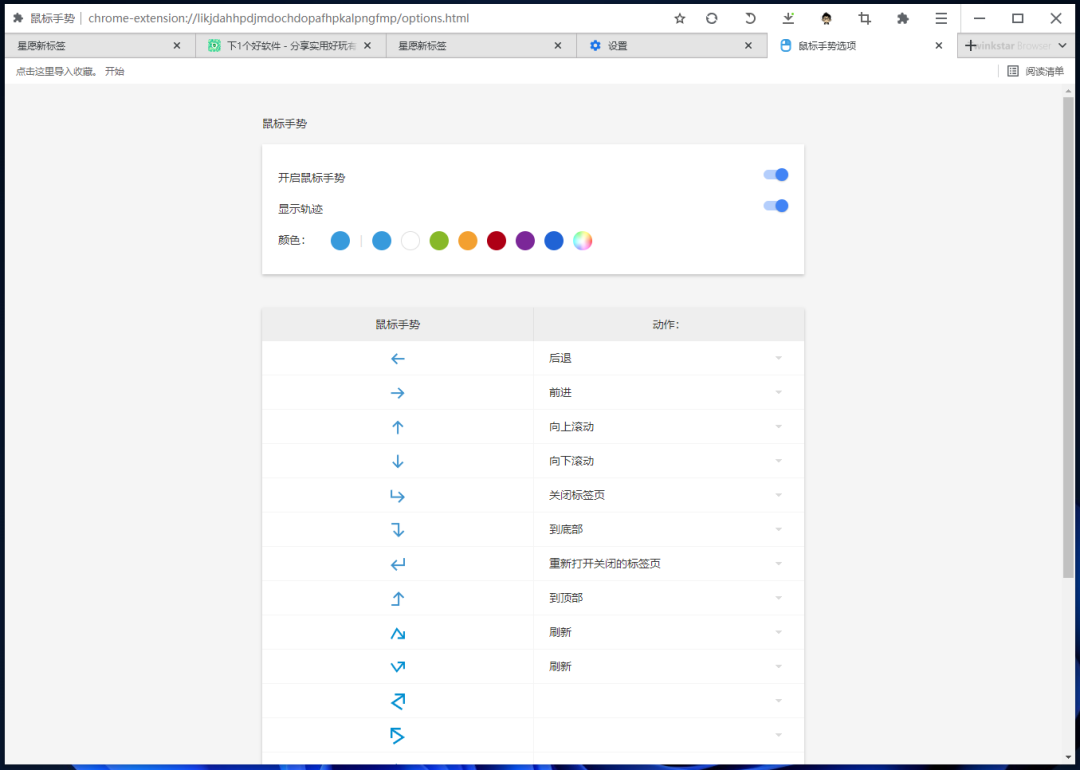
Task: Open the action dropdown for 后退
Action: [x=779, y=358]
